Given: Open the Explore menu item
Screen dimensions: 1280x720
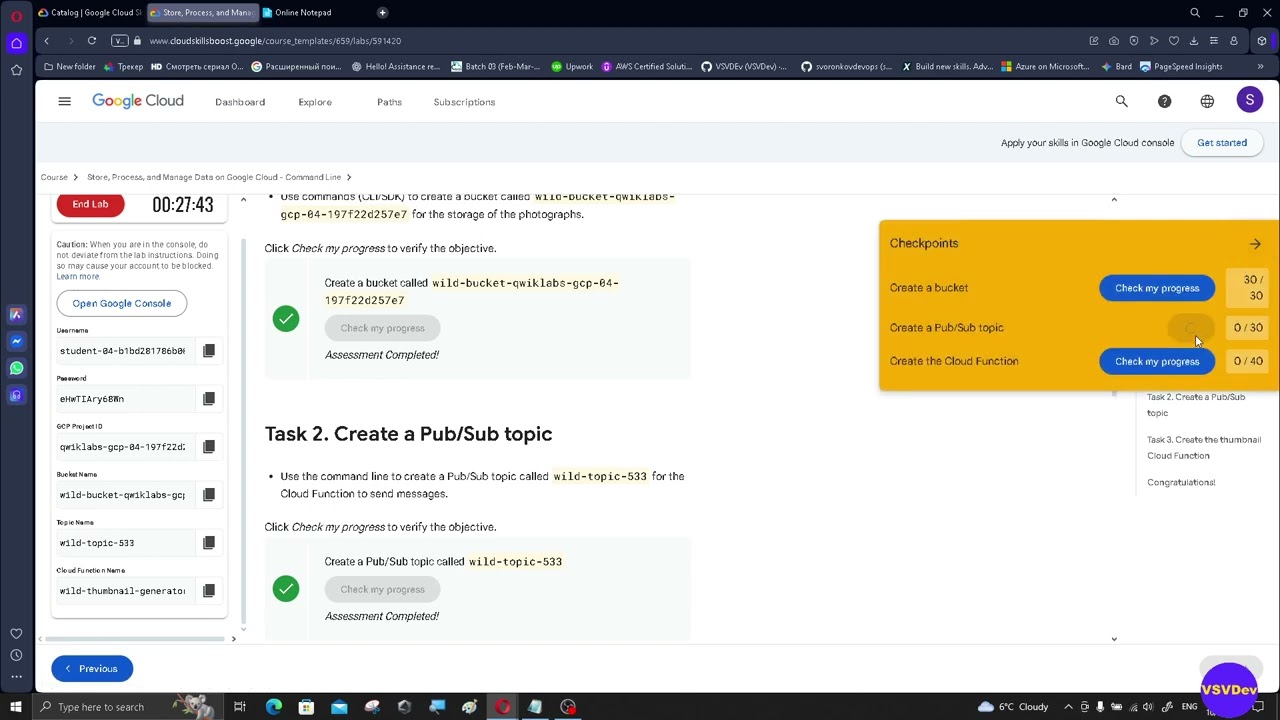Looking at the screenshot, I should point(315,102).
